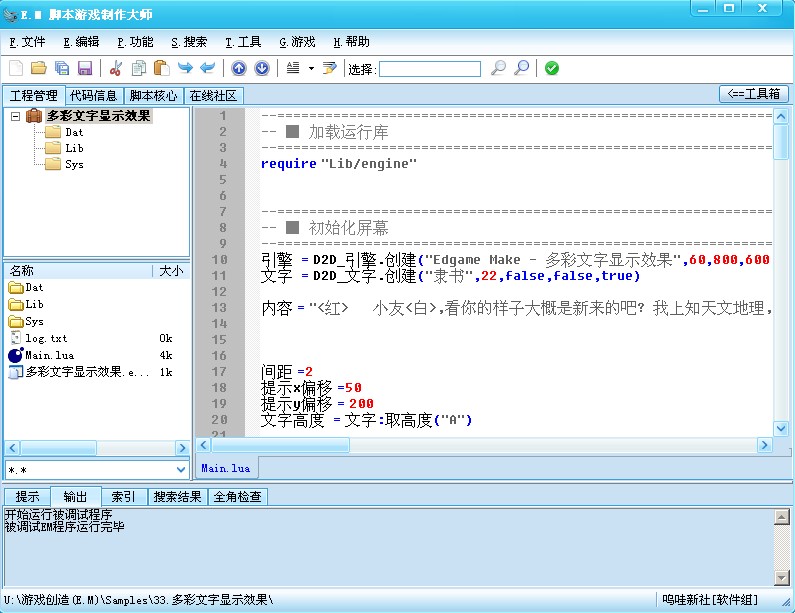Switch to 工程管理 tab
The image size is (795, 613).
[x=33, y=95]
